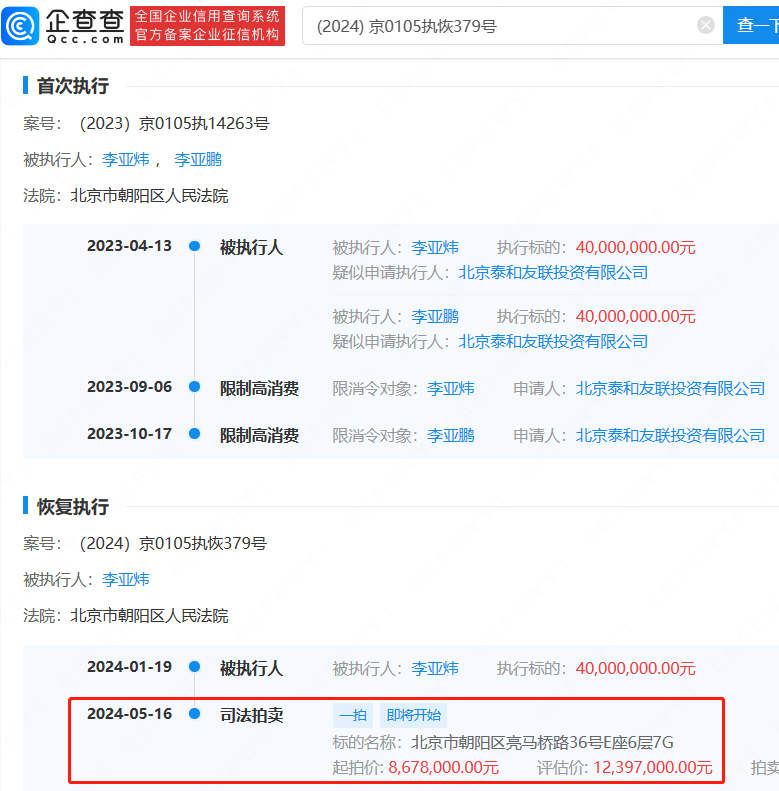This screenshot has height=791, width=779.
Task: Select the 2023-10-17 timeline dot
Action: pyautogui.click(x=195, y=434)
